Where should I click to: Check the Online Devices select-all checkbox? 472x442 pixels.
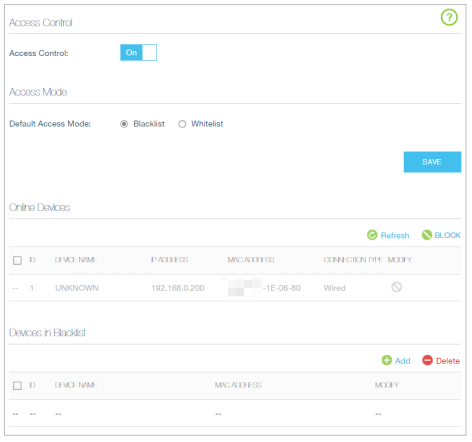(17, 260)
